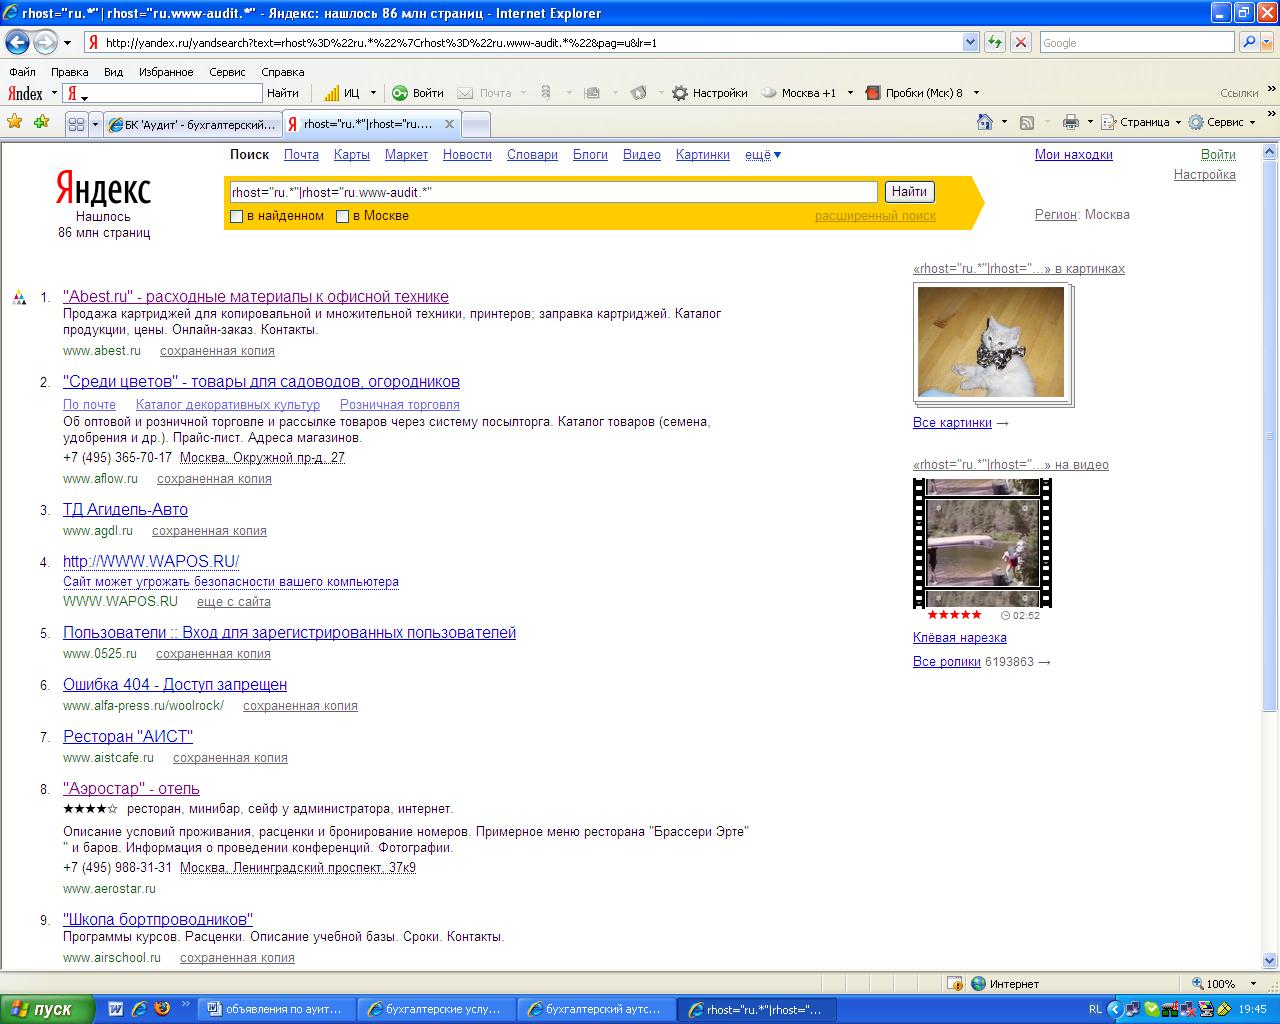
Task: Open the Ресторан "АИСТ" result link
Action: (x=128, y=736)
